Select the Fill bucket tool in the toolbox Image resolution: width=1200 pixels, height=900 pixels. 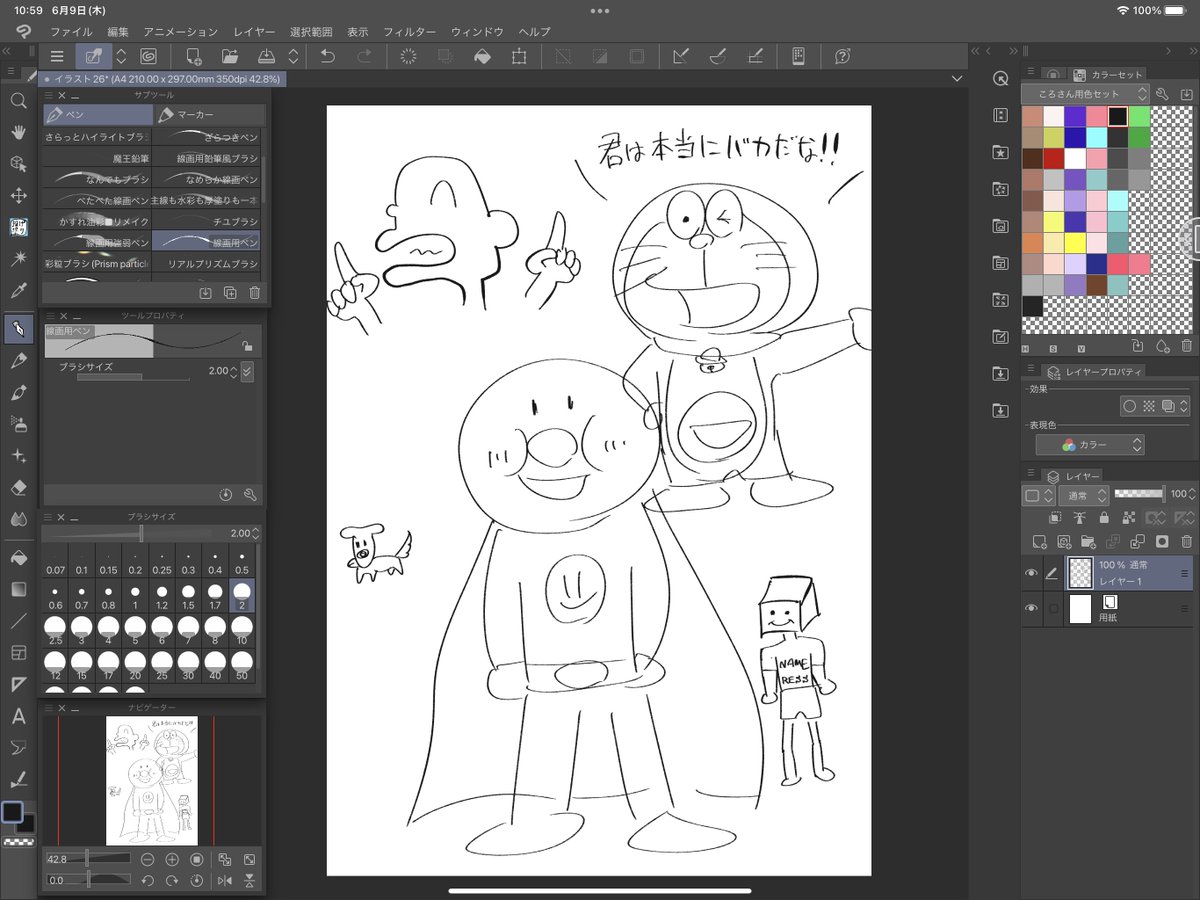tap(18, 557)
